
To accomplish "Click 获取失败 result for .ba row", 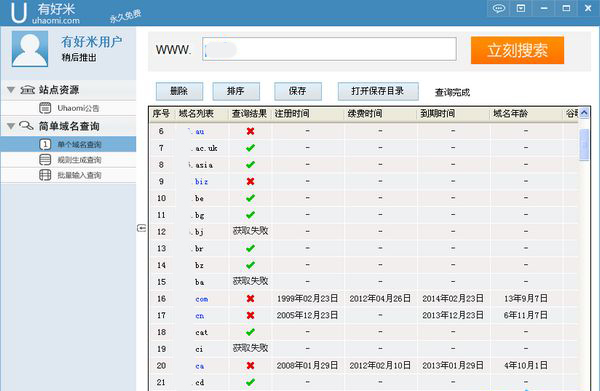I will point(250,281).
